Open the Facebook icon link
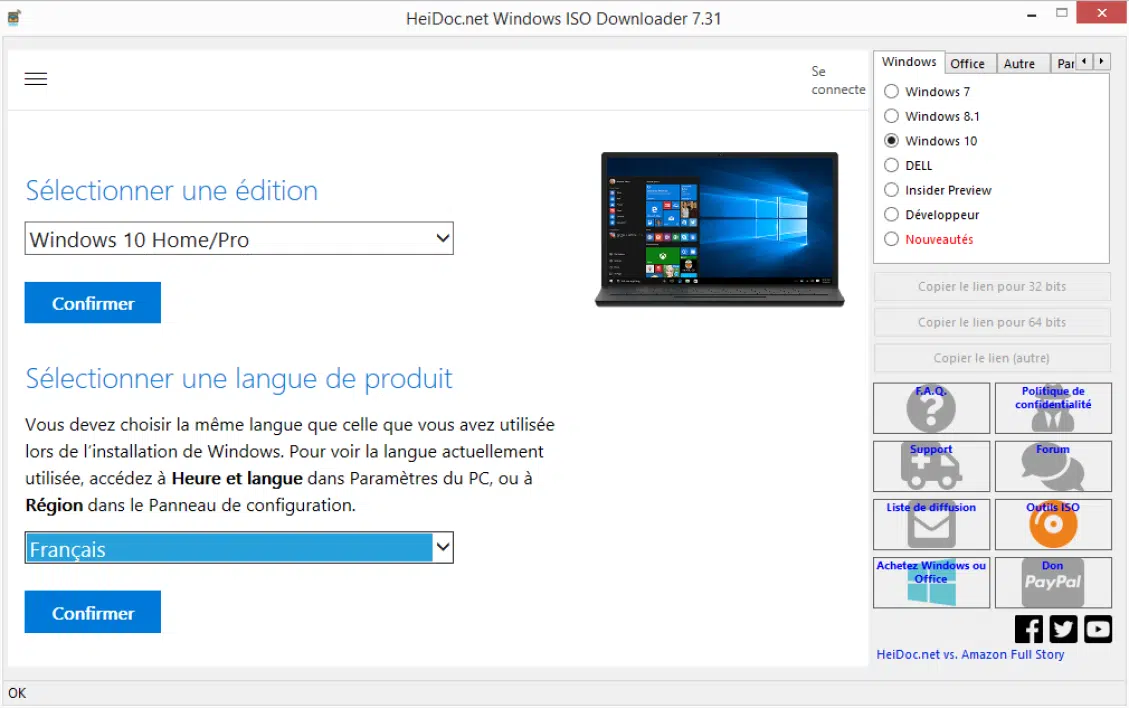The width and height of the screenshot is (1129, 708). (1028, 629)
